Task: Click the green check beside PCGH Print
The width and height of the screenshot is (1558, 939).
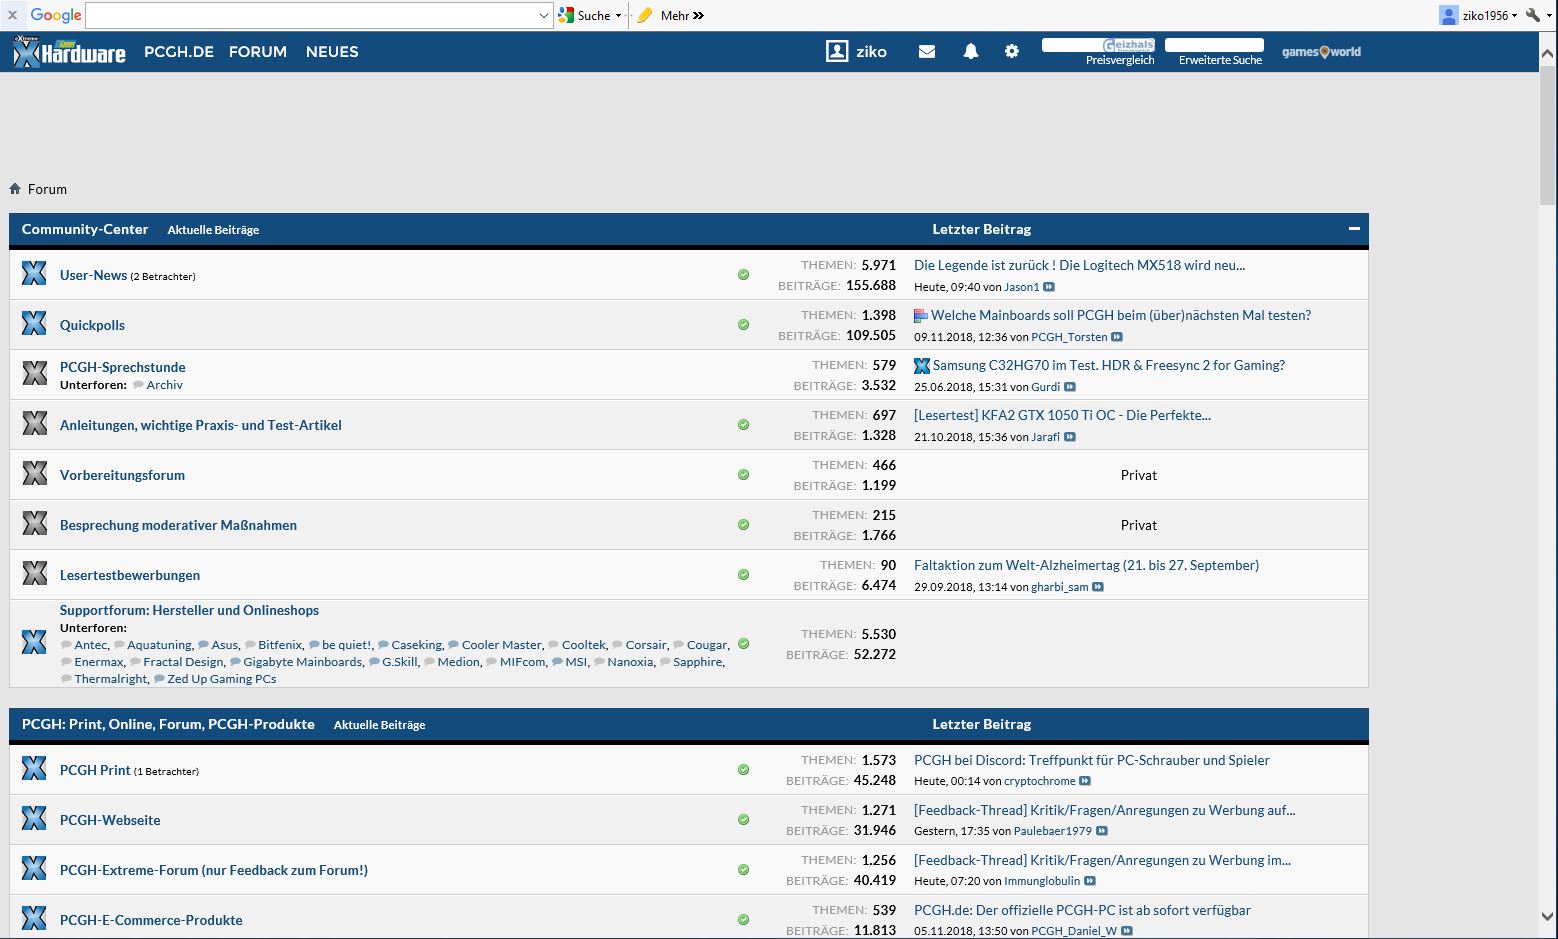Action: pyautogui.click(x=743, y=770)
